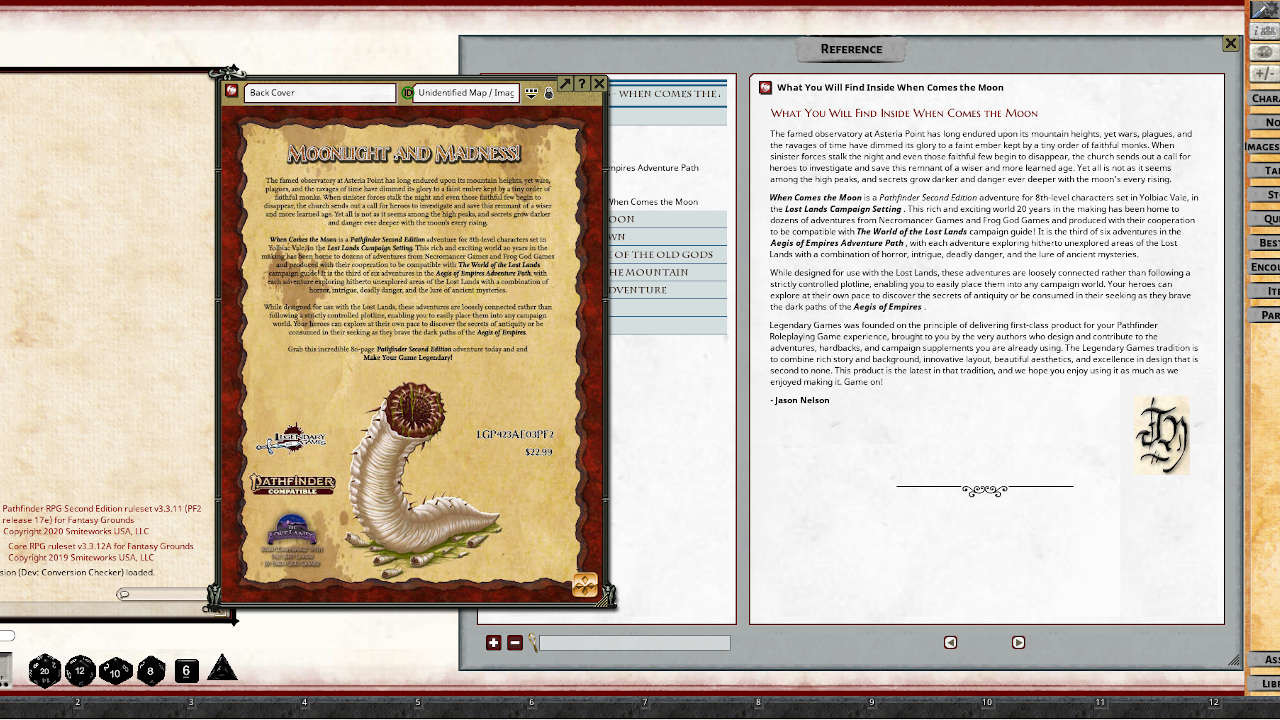Viewport: 1280px width, 720px height.
Task: Click the chat input field bottom left
Action: pyautogui.click(x=160, y=593)
